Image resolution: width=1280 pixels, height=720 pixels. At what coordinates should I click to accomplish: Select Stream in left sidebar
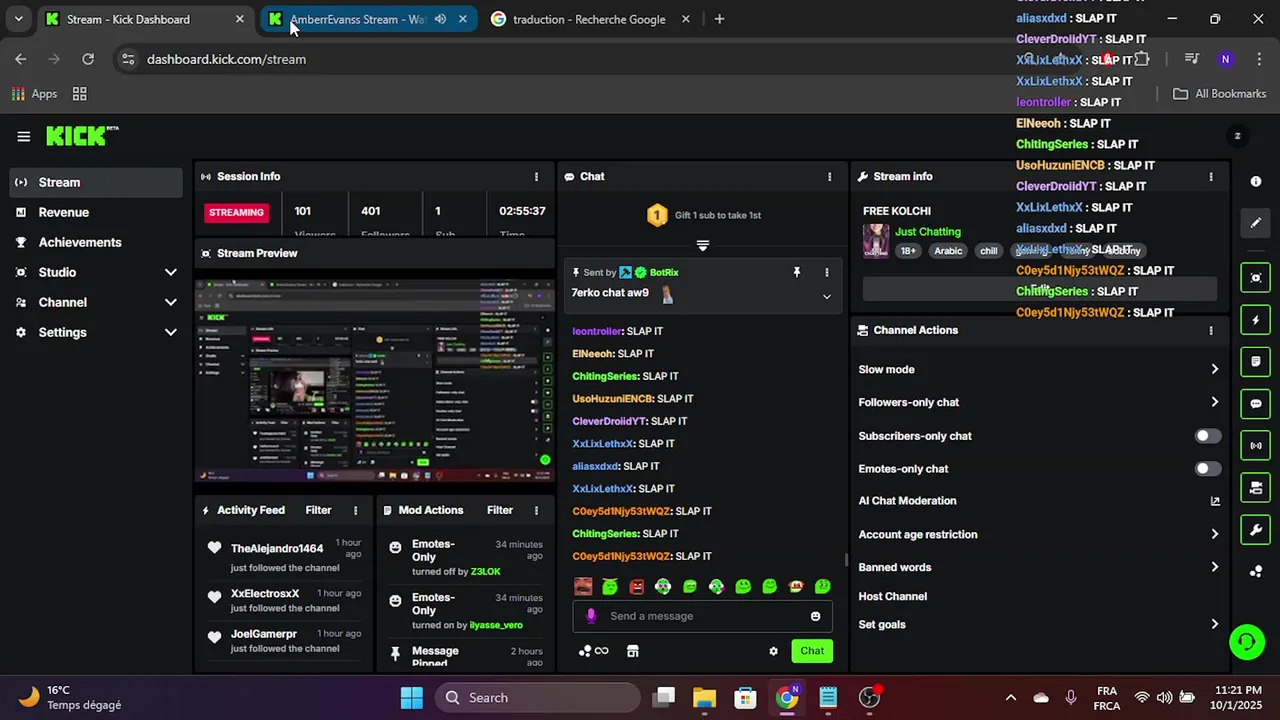tap(96, 182)
